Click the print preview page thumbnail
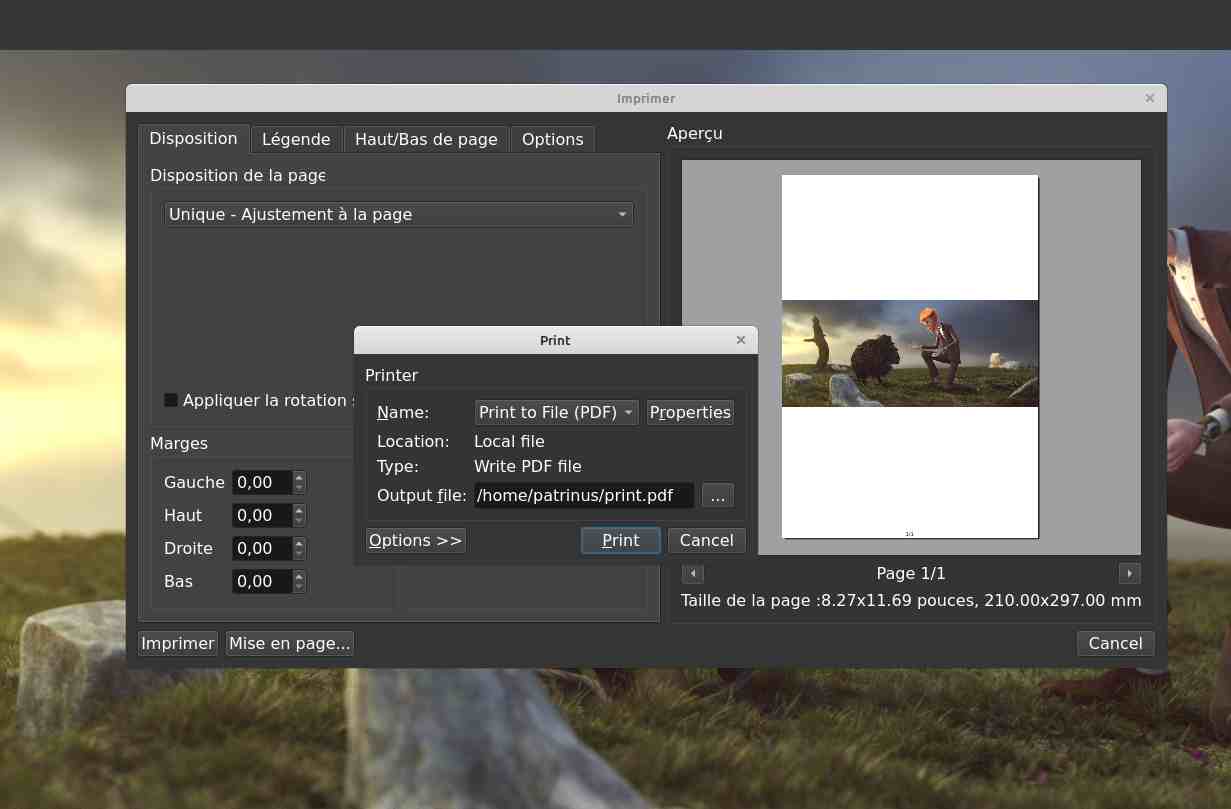1231x809 pixels. [910, 357]
